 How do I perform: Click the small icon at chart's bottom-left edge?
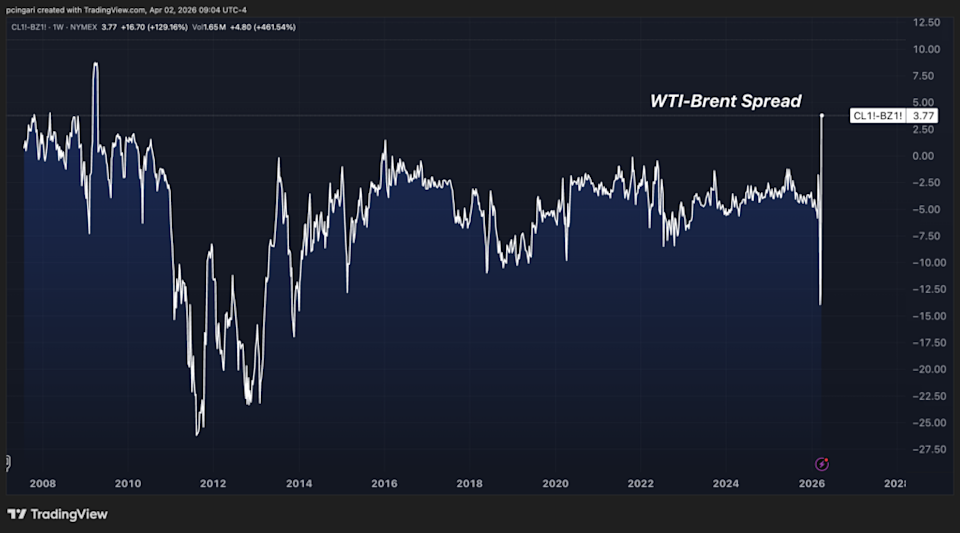pyautogui.click(x=6, y=462)
